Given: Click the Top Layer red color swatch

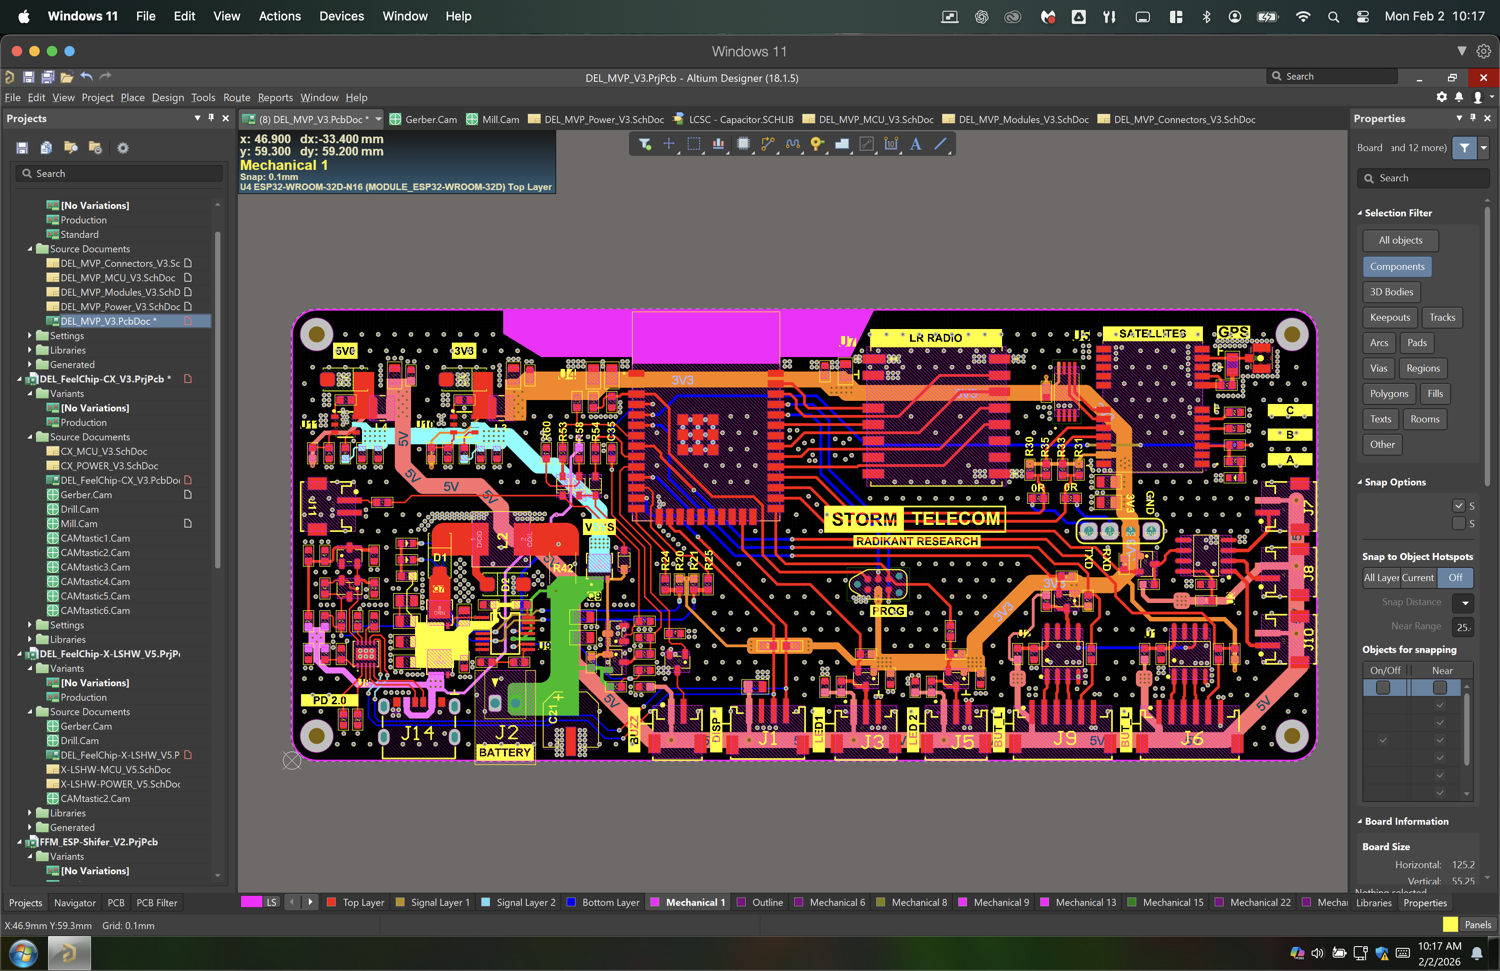Looking at the screenshot, I should pyautogui.click(x=331, y=903).
